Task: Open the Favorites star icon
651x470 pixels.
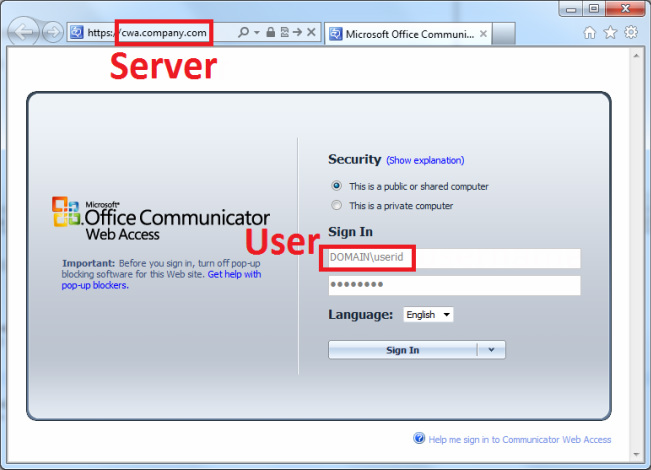Action: coord(610,32)
